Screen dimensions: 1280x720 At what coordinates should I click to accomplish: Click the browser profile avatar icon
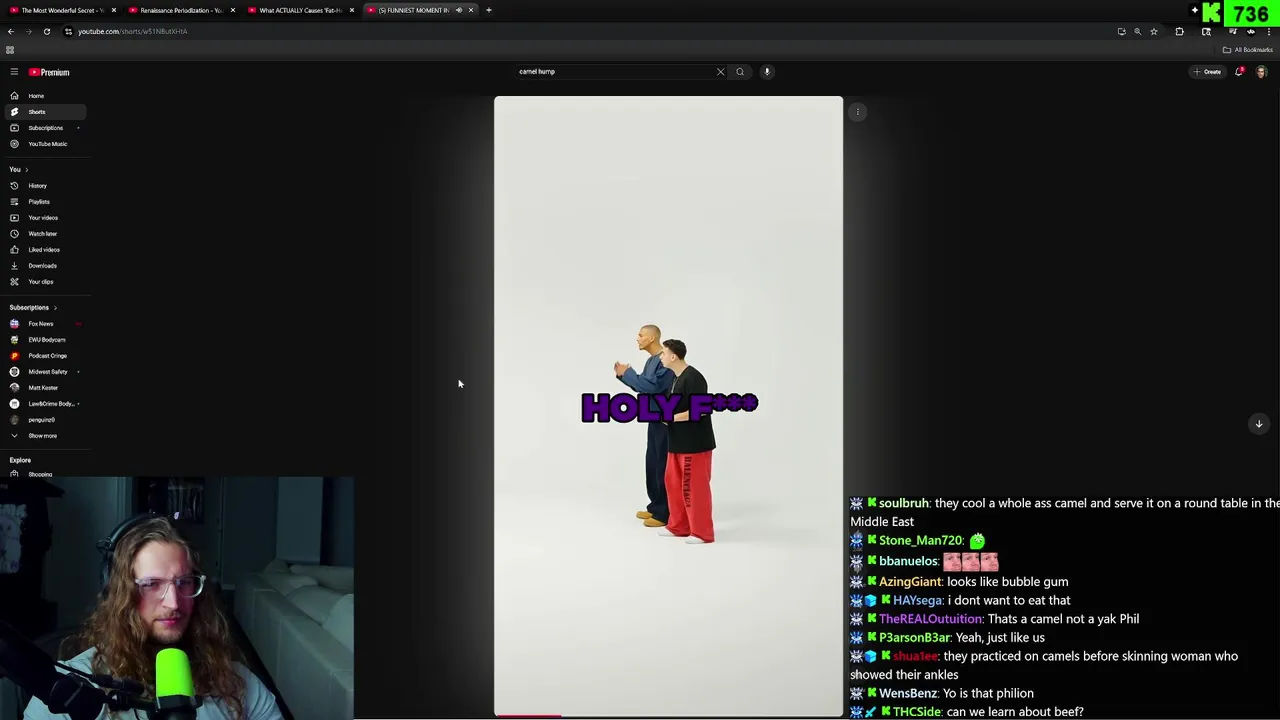[x=1250, y=31]
